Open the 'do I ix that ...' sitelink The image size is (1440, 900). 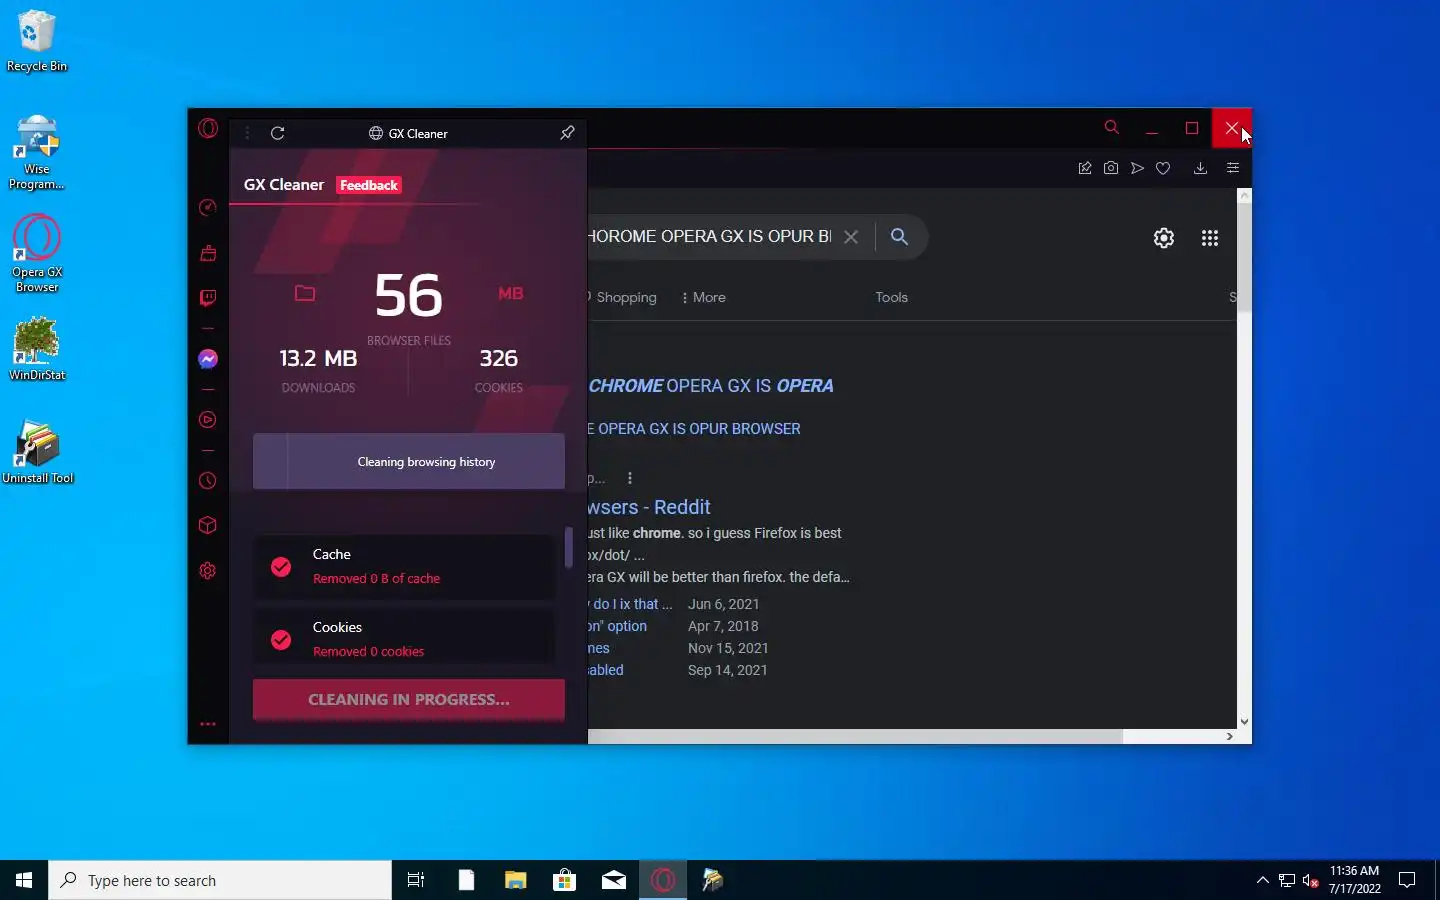[x=631, y=604]
